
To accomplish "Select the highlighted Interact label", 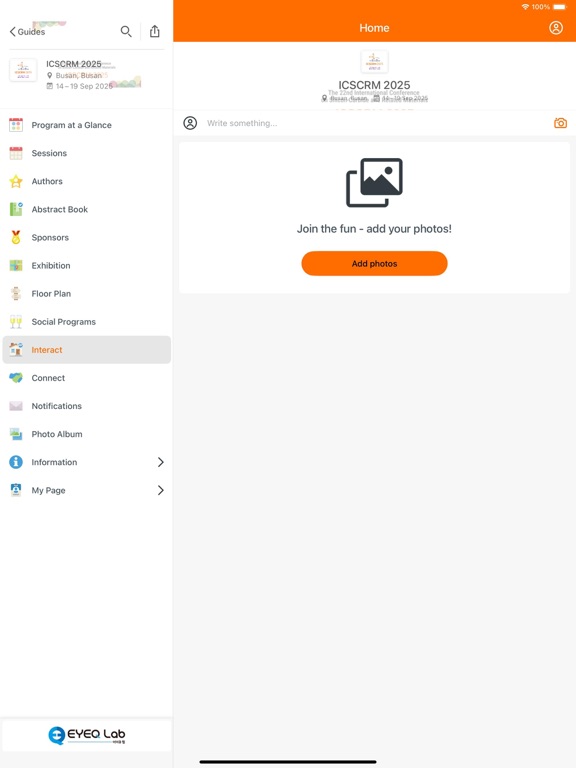I will tap(47, 350).
